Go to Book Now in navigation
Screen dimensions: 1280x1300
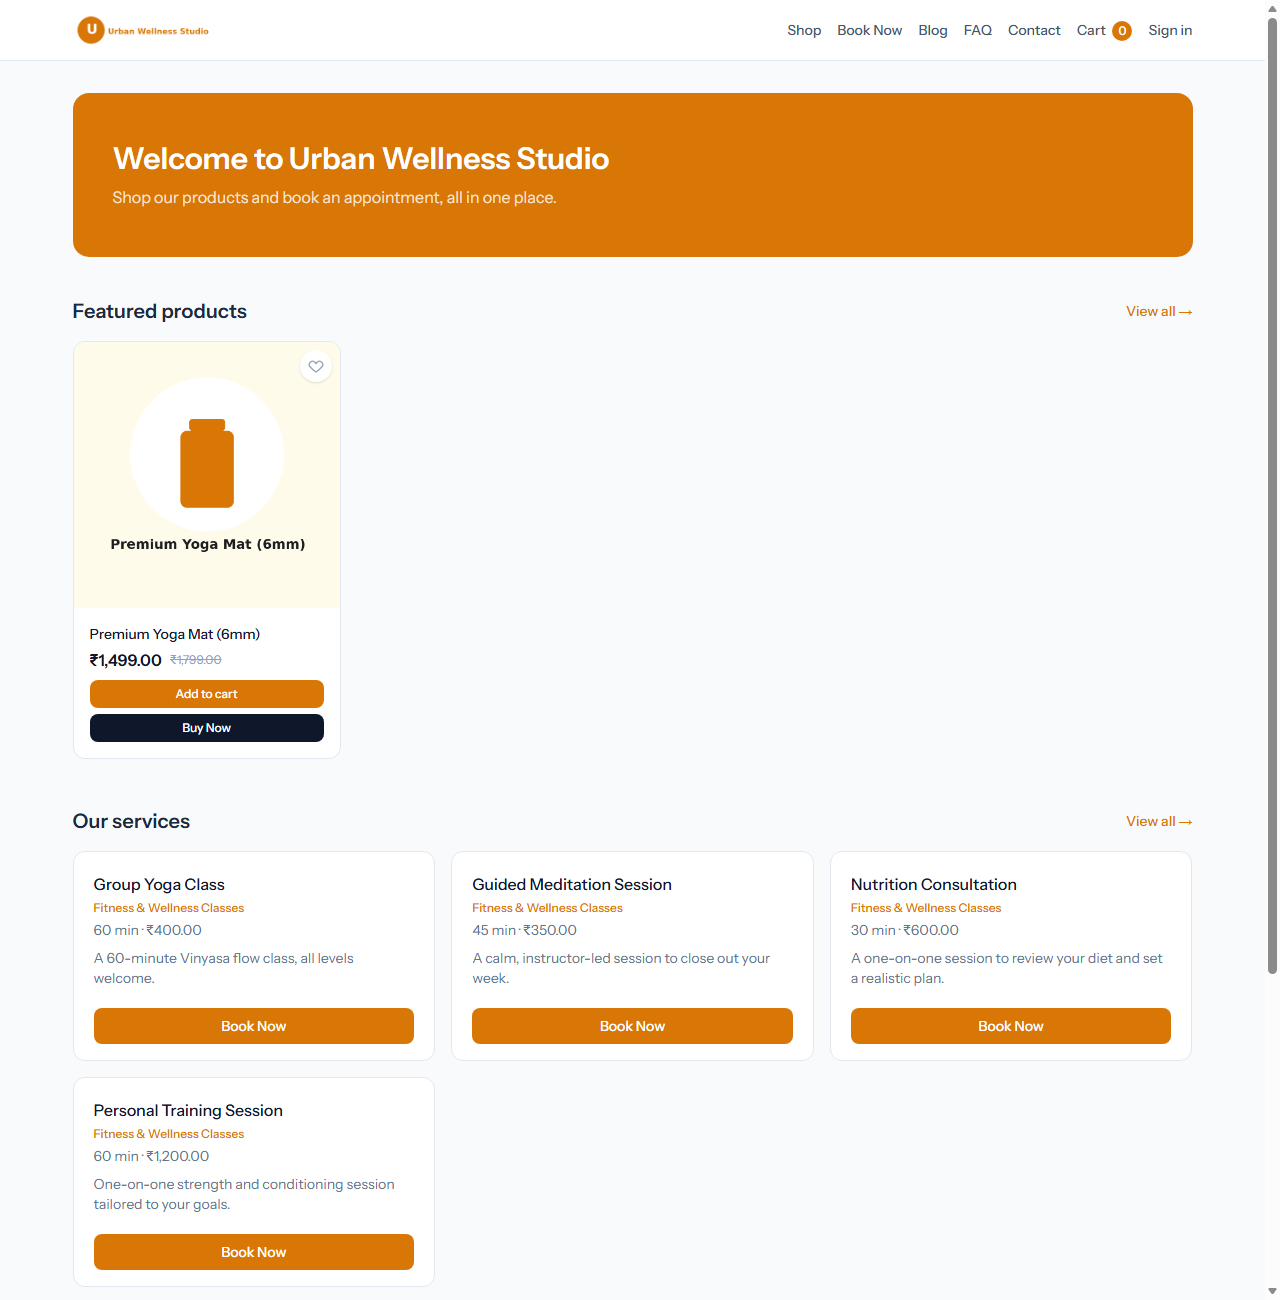(x=870, y=30)
